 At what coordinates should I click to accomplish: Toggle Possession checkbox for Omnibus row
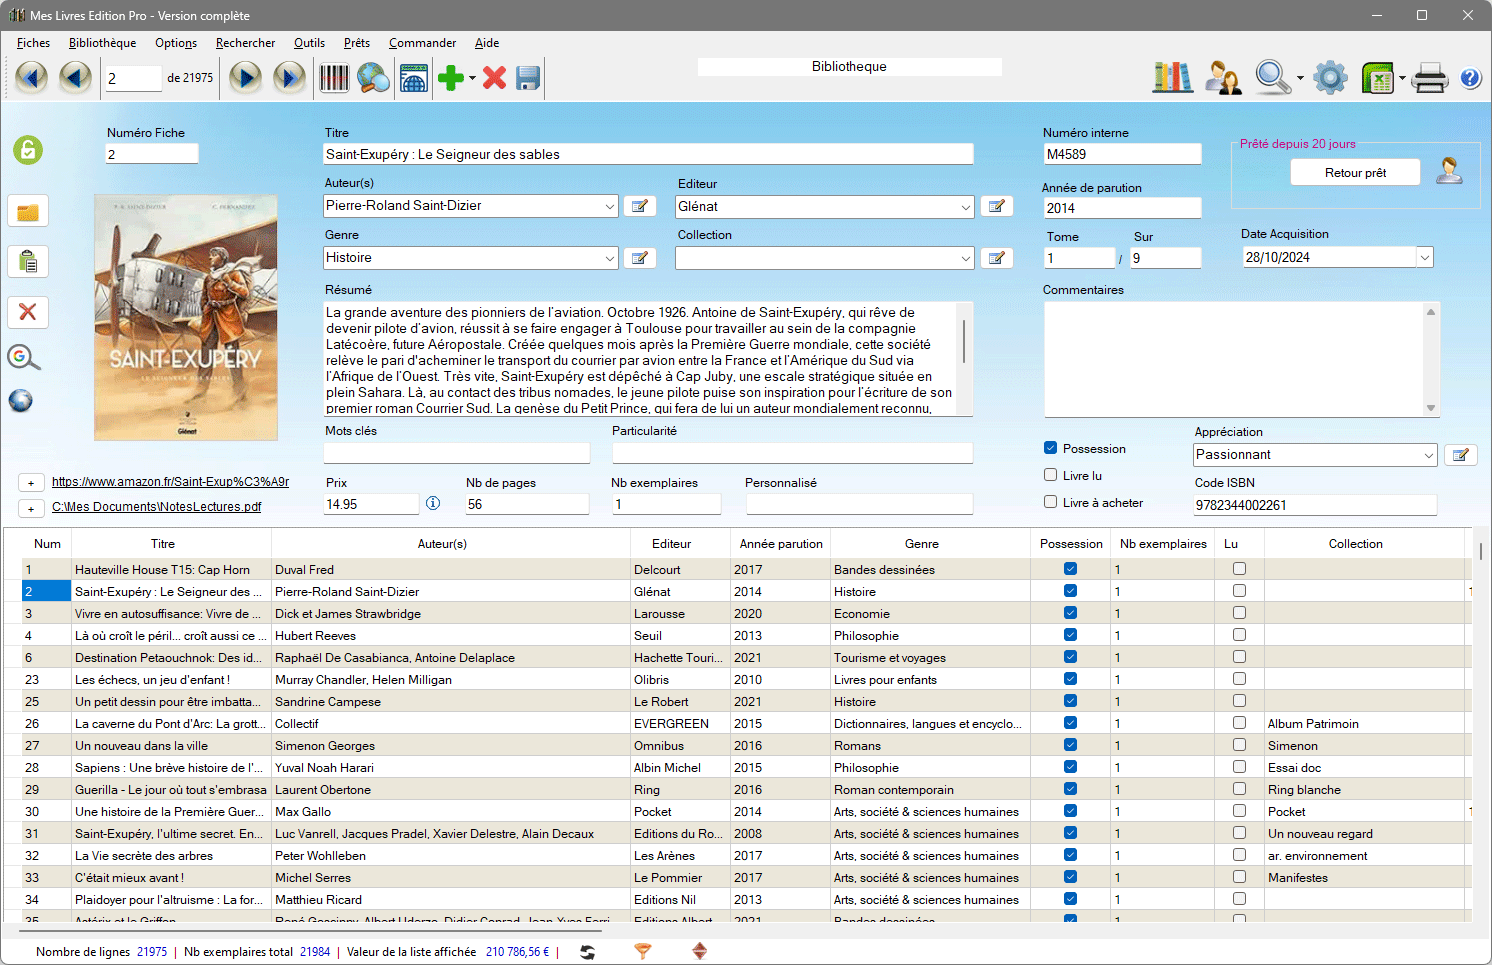pos(1071,745)
